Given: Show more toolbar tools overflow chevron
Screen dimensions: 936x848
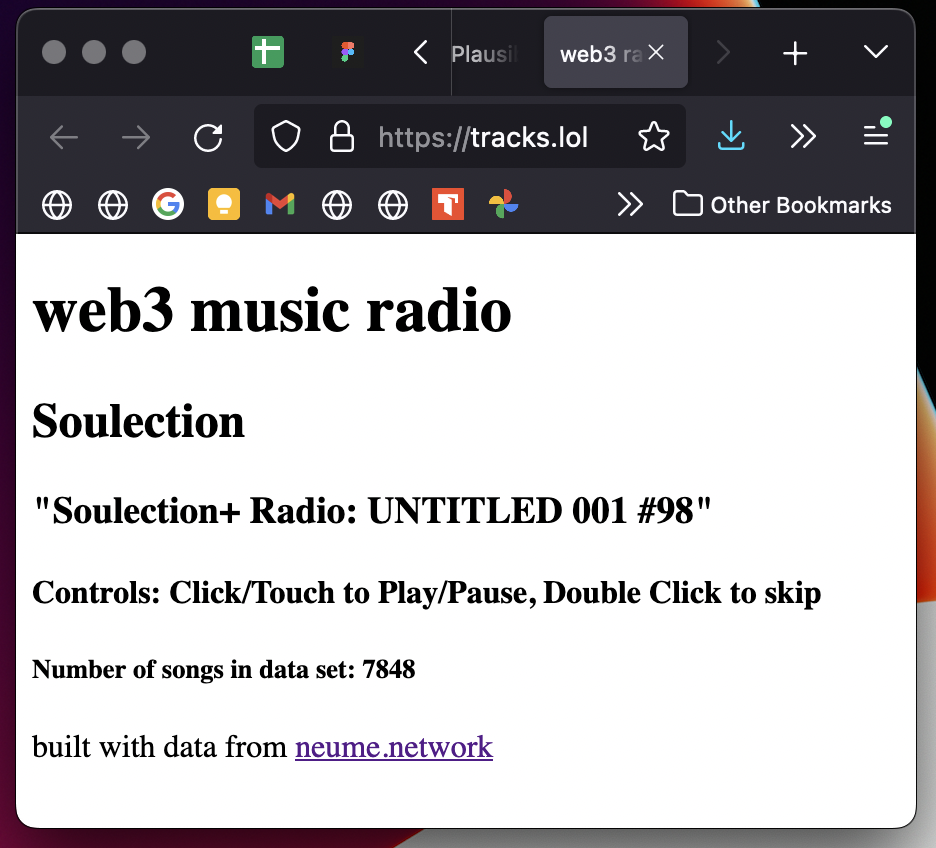Looking at the screenshot, I should (x=803, y=137).
